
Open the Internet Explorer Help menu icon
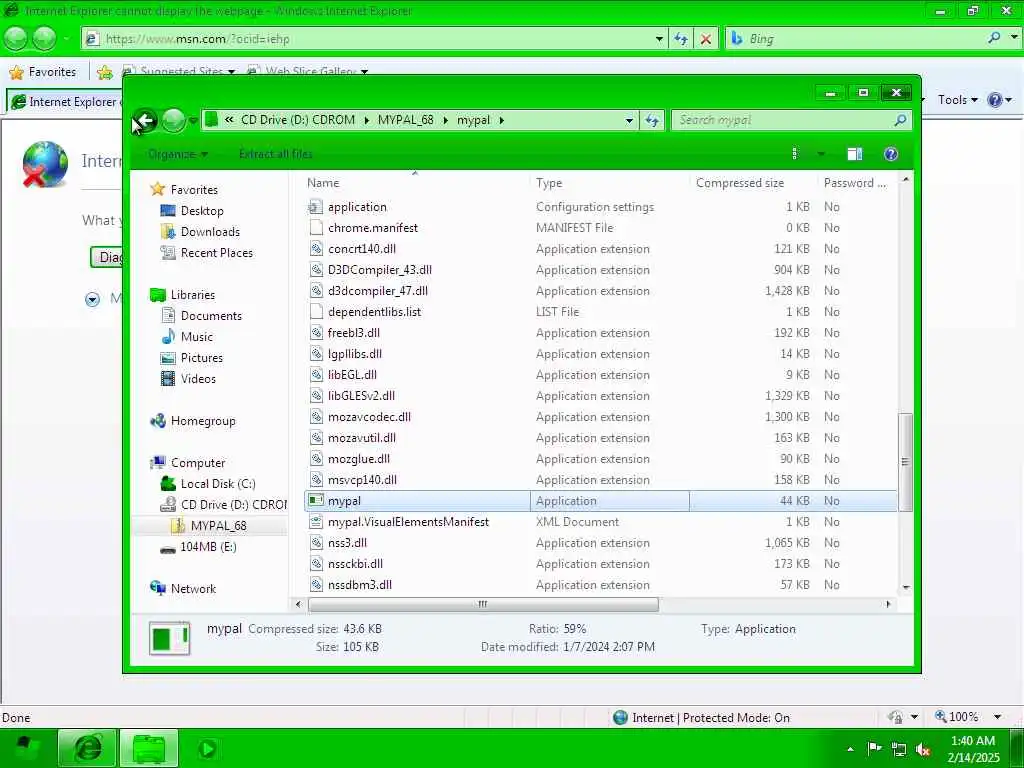(x=995, y=100)
